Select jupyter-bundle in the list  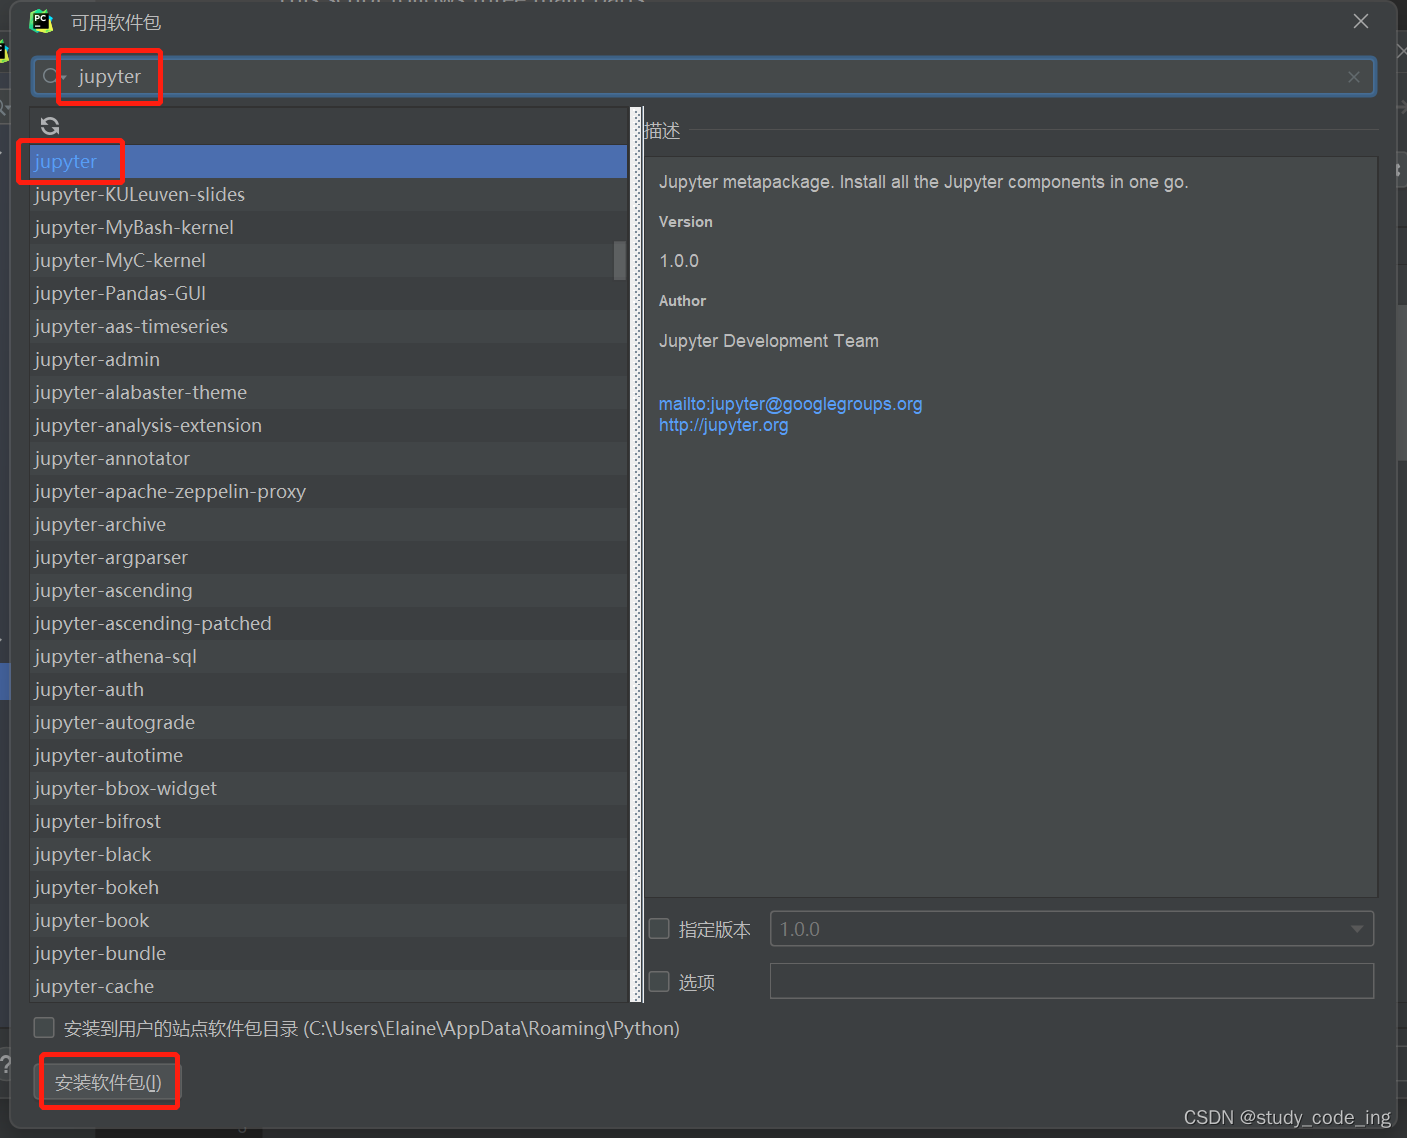328,953
